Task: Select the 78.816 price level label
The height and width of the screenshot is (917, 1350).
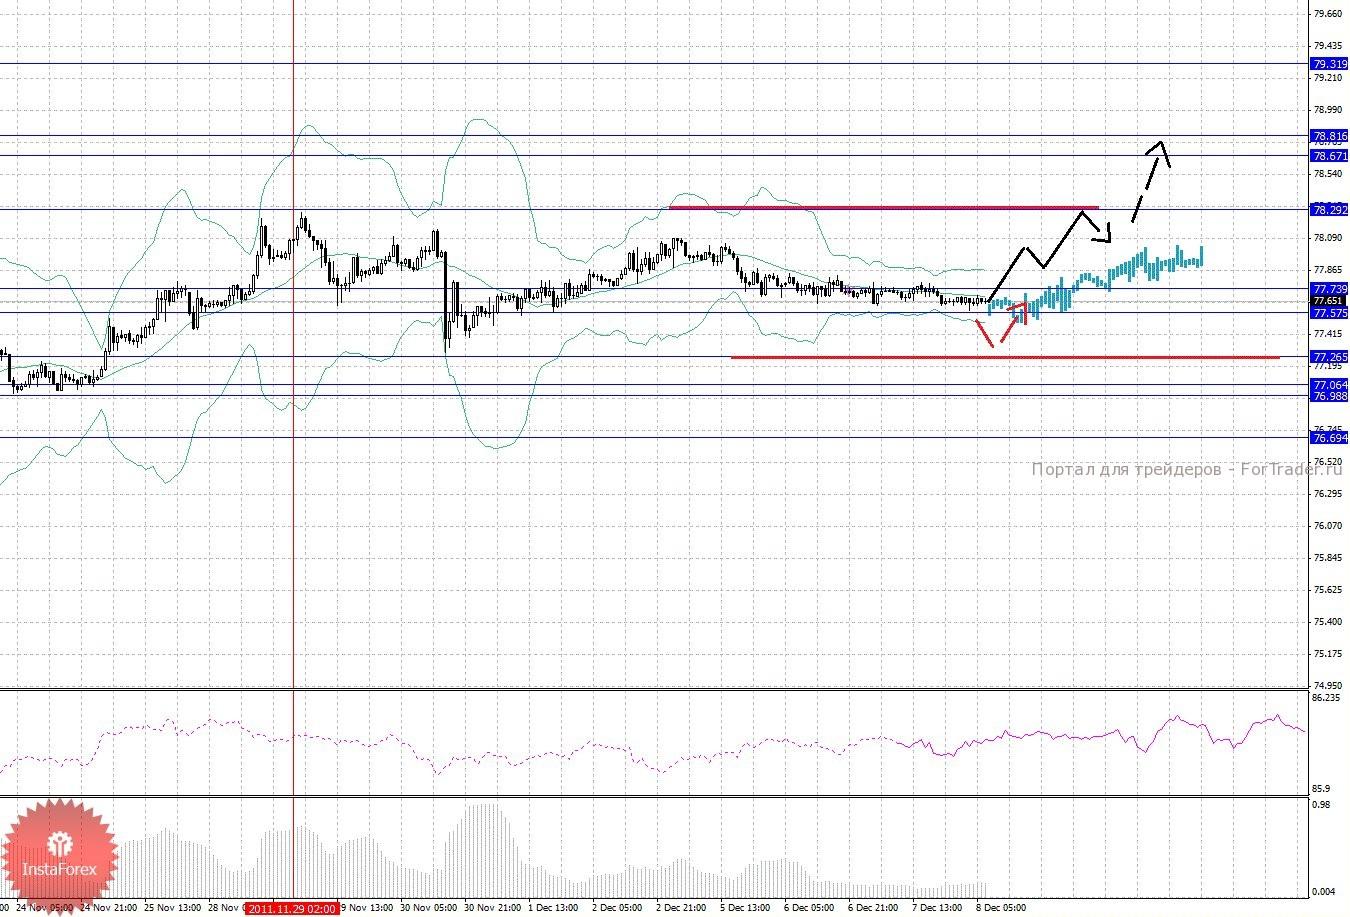Action: [x=1329, y=136]
